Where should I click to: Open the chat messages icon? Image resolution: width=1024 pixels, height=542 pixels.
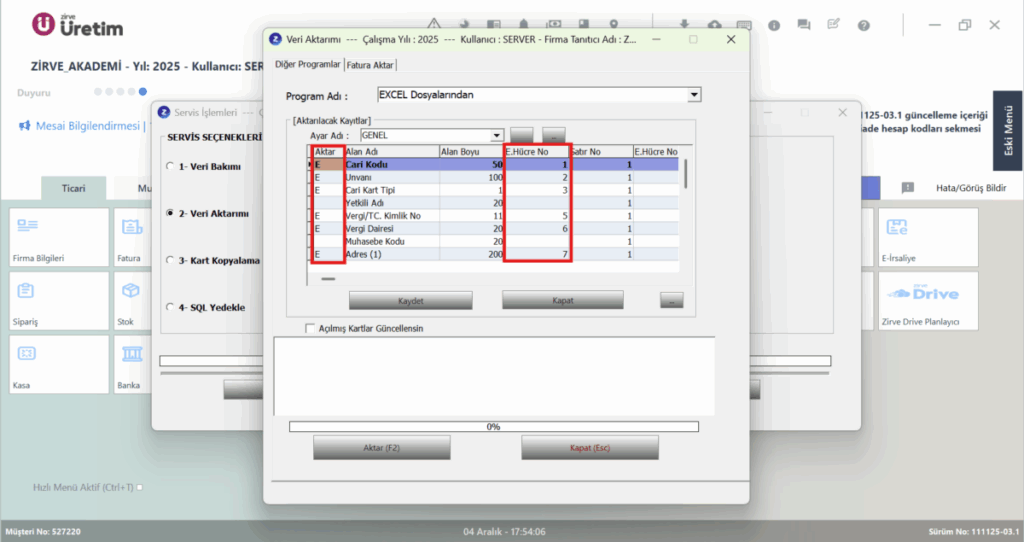click(x=803, y=25)
